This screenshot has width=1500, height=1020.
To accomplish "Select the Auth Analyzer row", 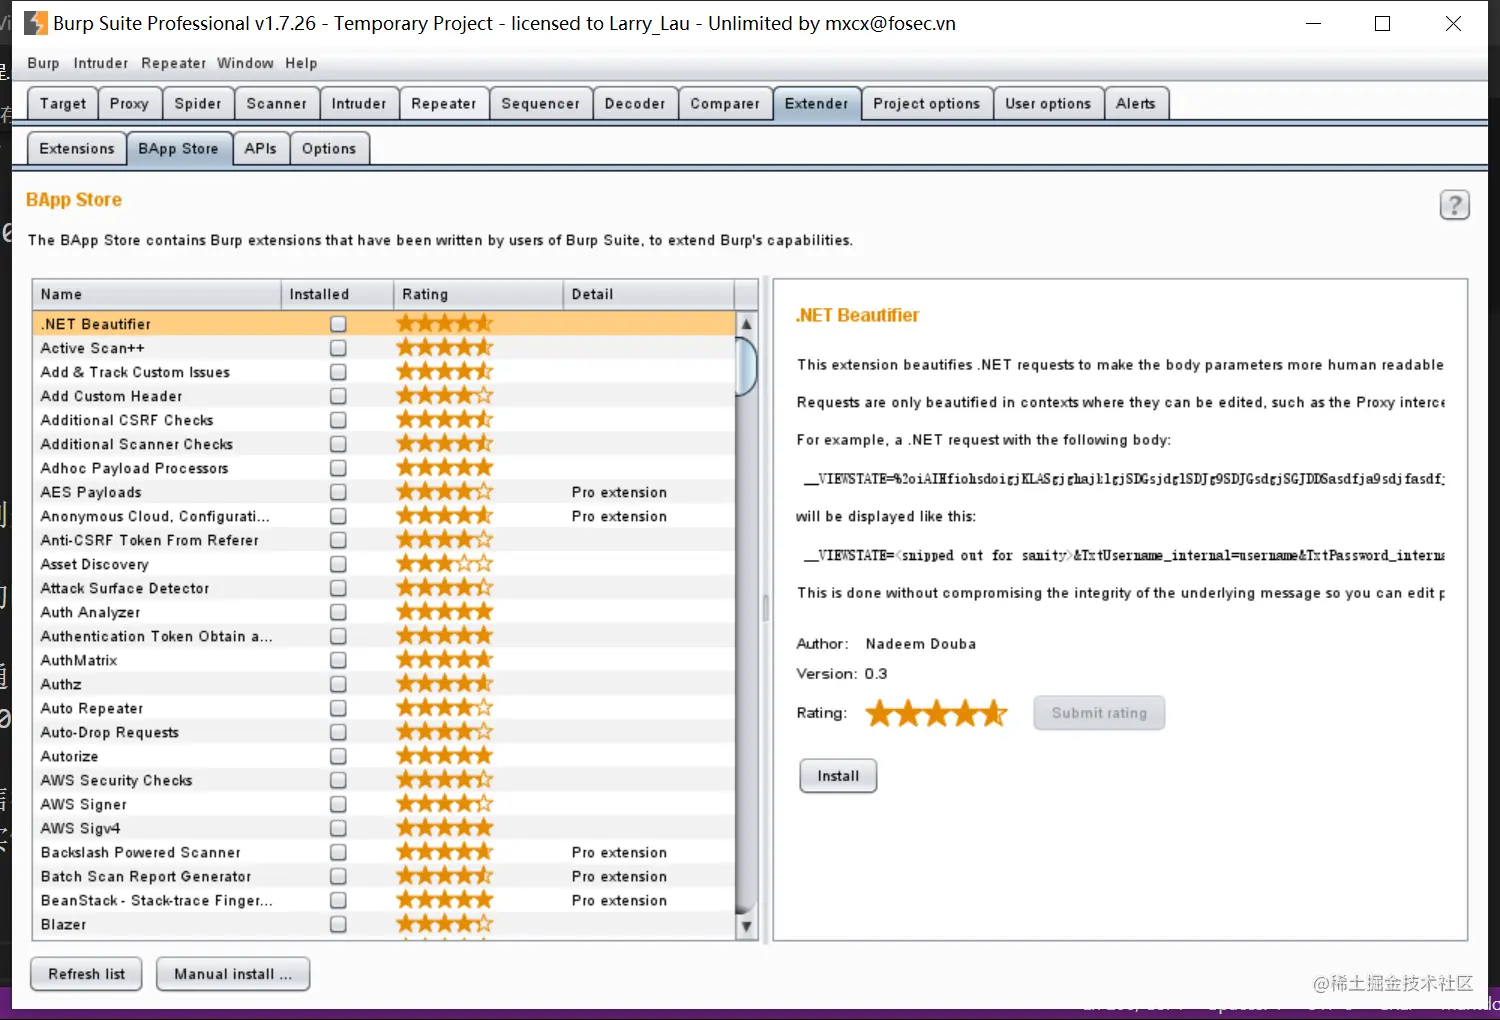I will 384,612.
